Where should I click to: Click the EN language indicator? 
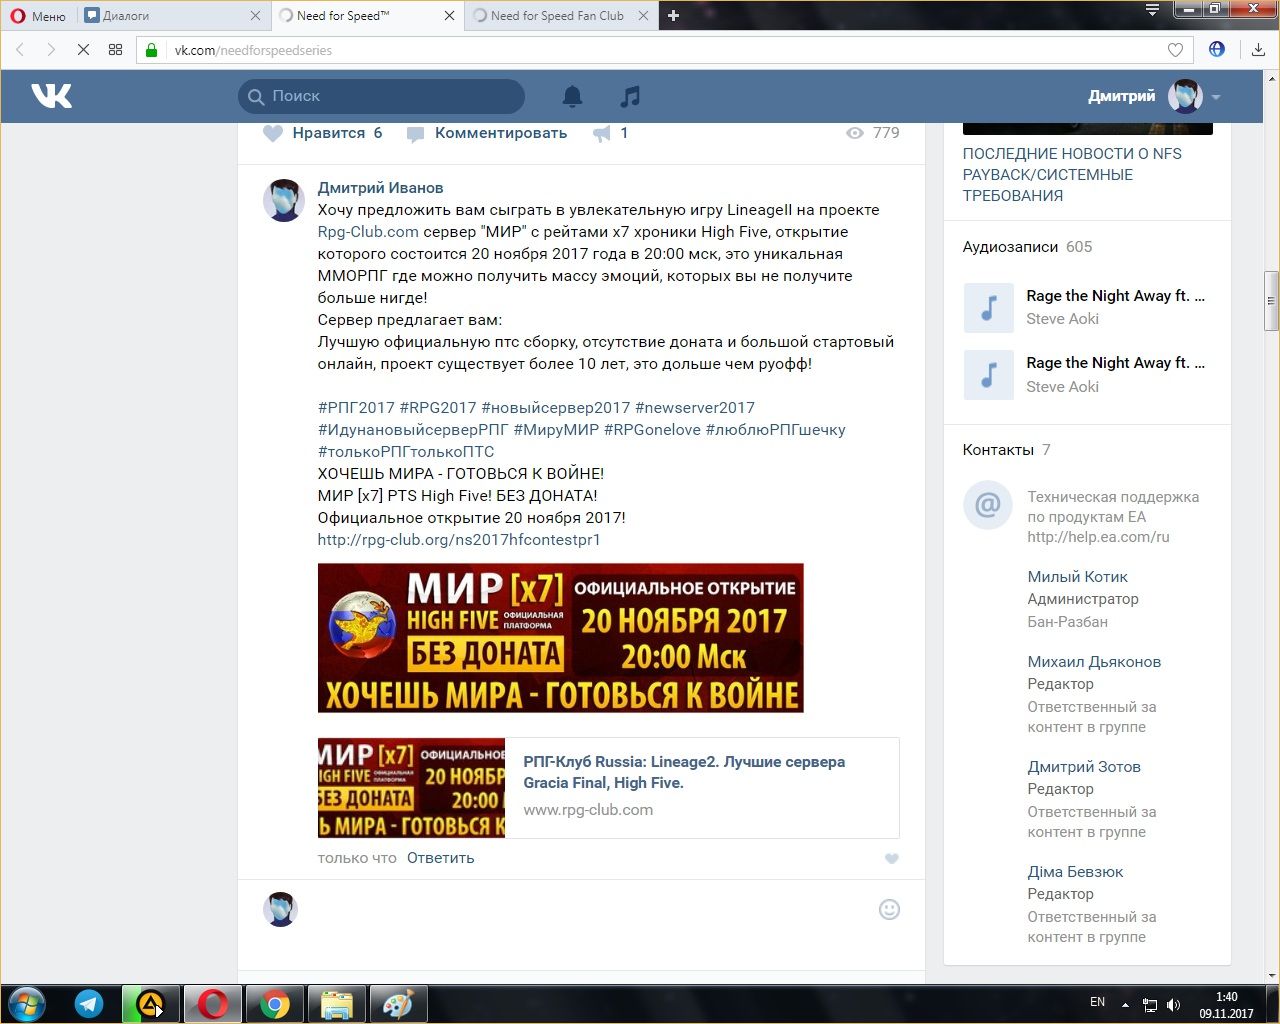click(x=1097, y=1002)
